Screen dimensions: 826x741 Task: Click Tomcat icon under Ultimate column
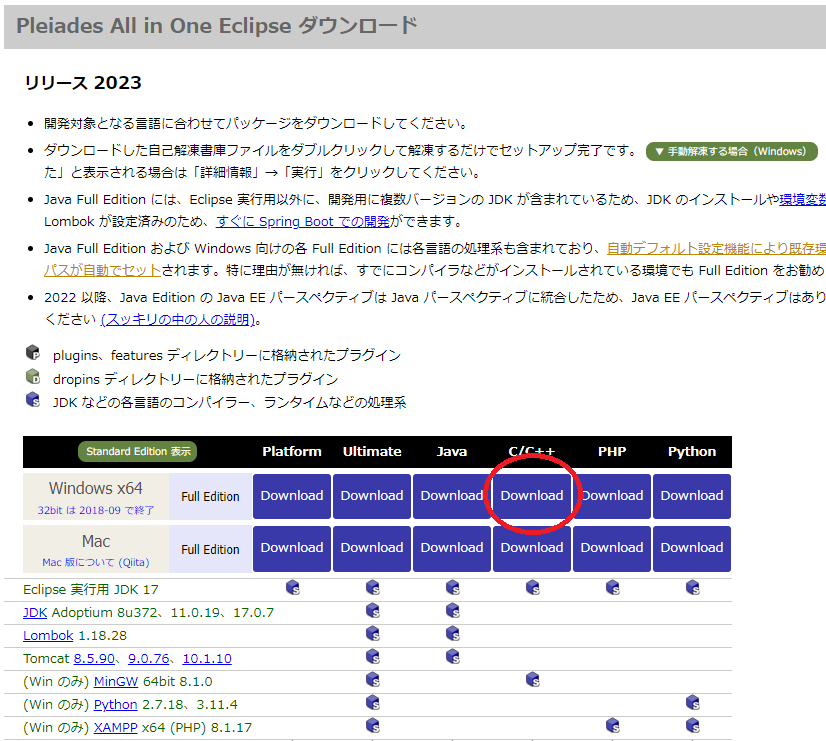373,657
